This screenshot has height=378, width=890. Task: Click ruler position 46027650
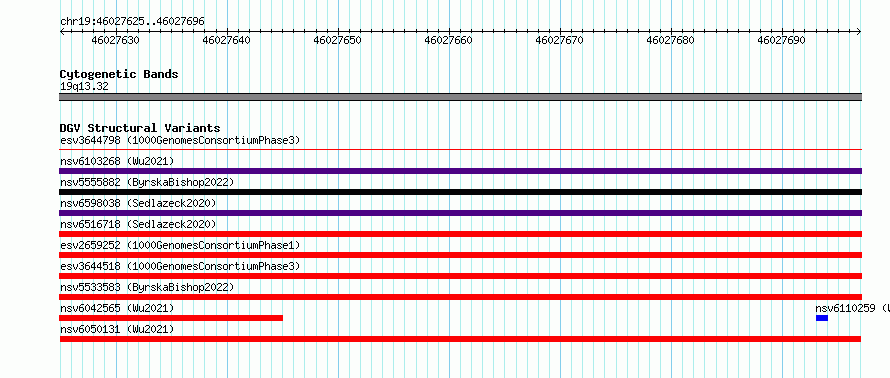(338, 40)
